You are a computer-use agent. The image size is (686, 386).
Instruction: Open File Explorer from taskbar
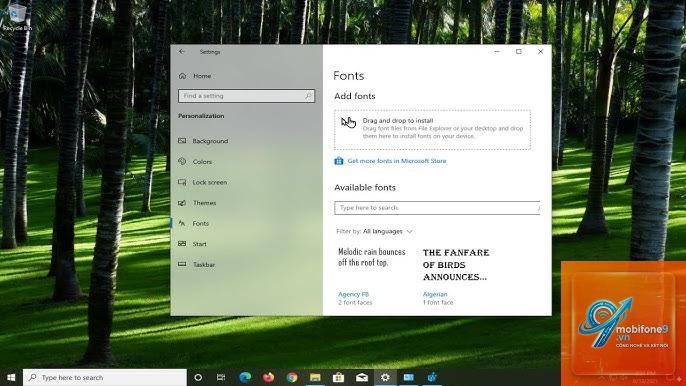click(315, 377)
